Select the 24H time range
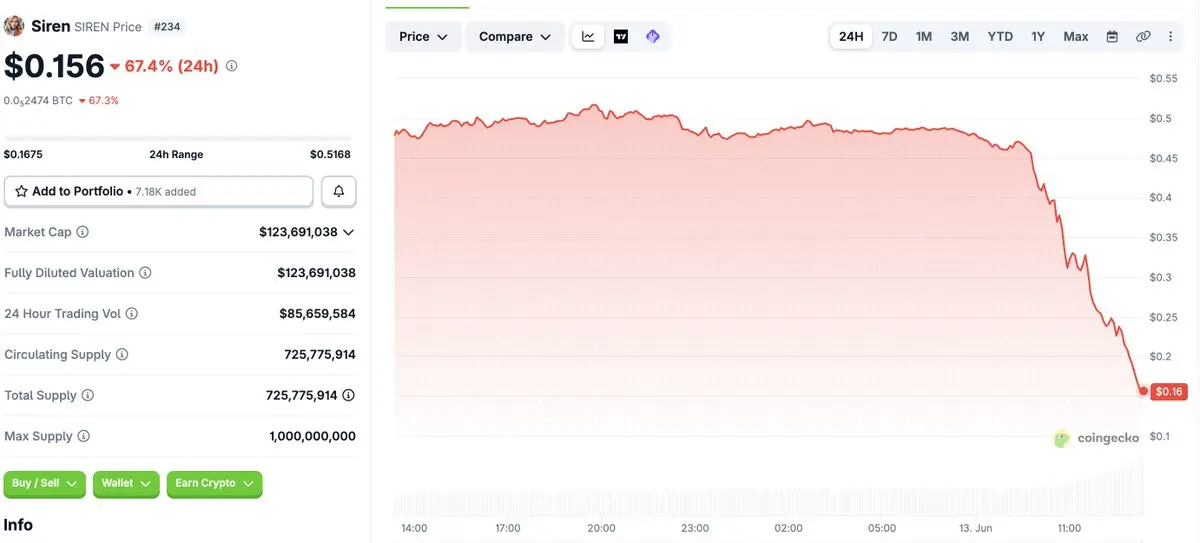 (x=851, y=37)
